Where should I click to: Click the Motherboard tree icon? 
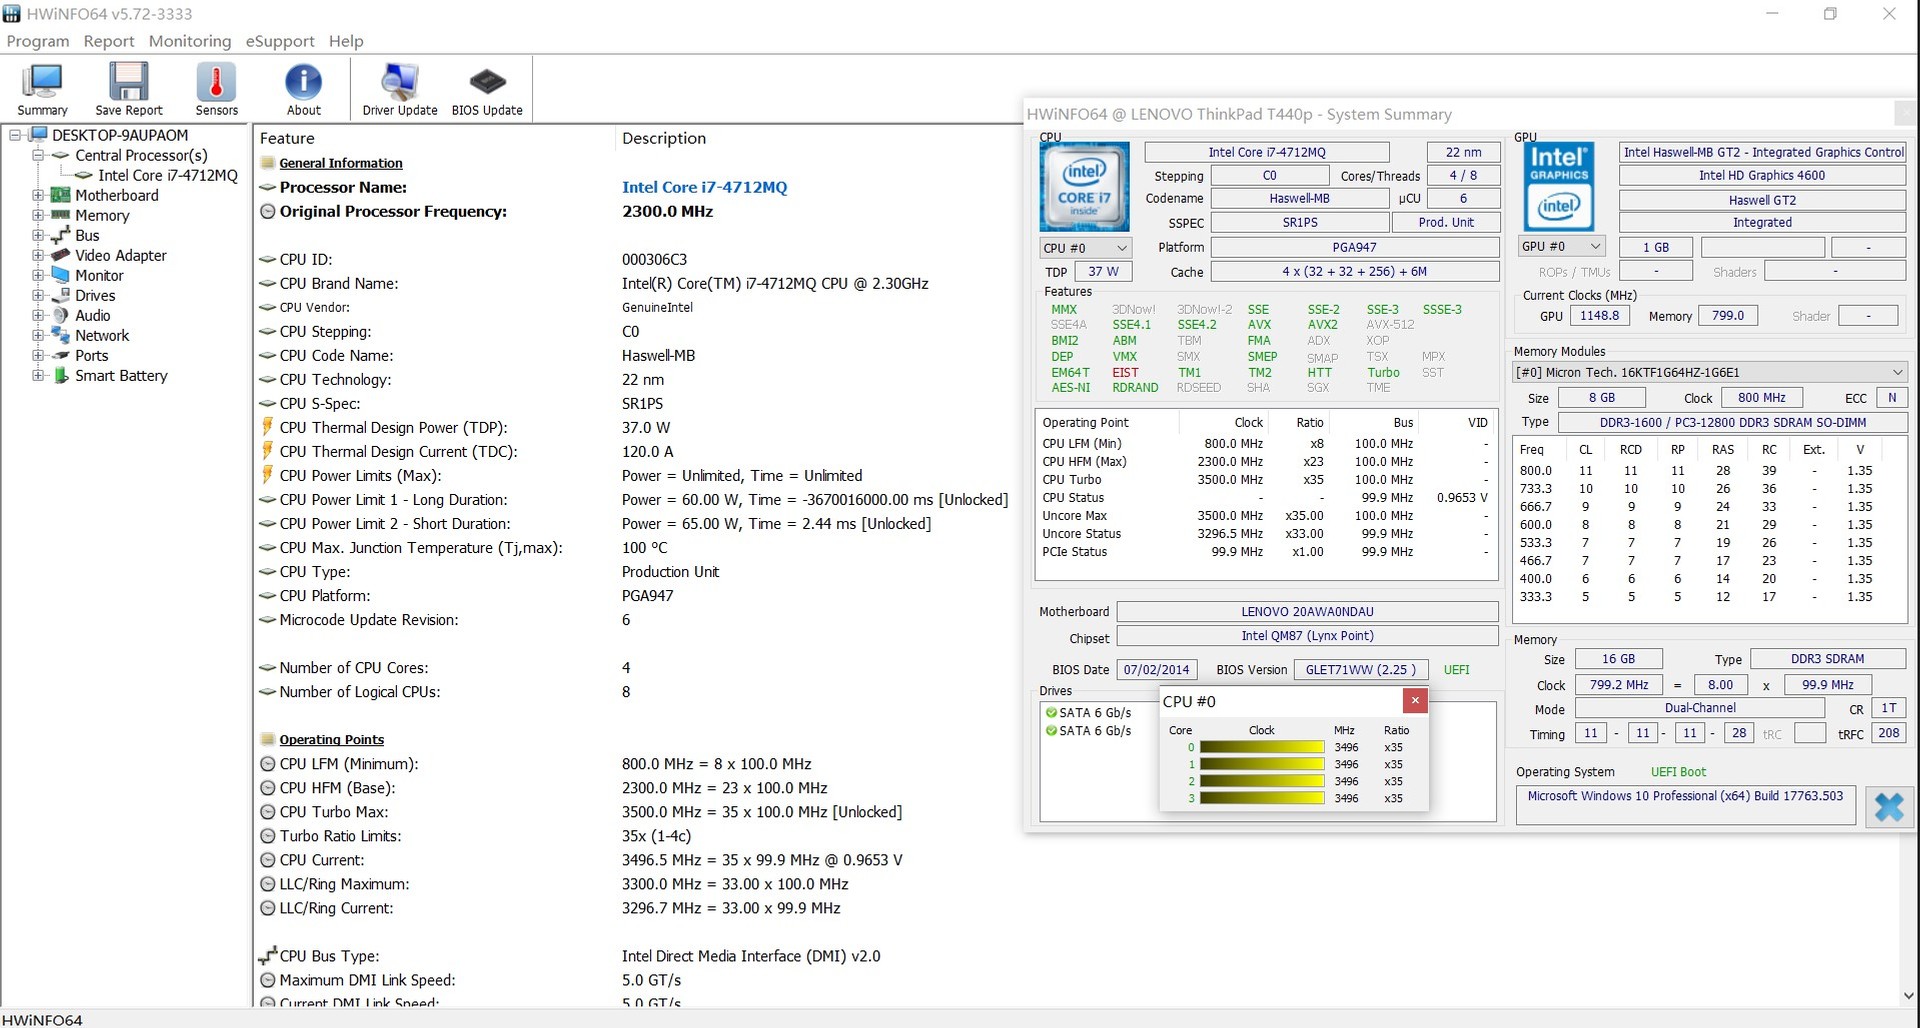(x=61, y=195)
